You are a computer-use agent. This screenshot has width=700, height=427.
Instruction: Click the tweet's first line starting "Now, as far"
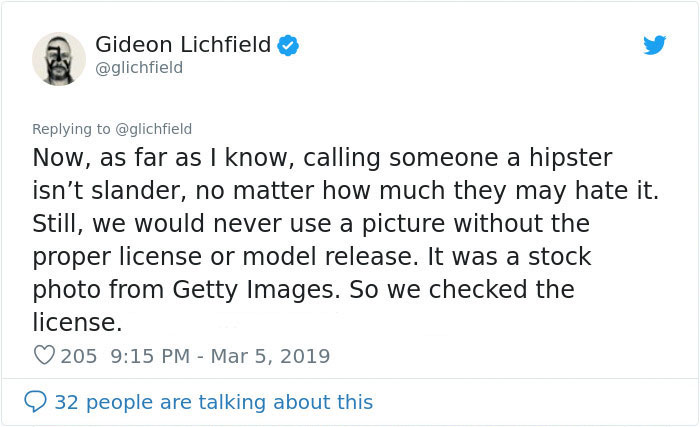point(320,158)
